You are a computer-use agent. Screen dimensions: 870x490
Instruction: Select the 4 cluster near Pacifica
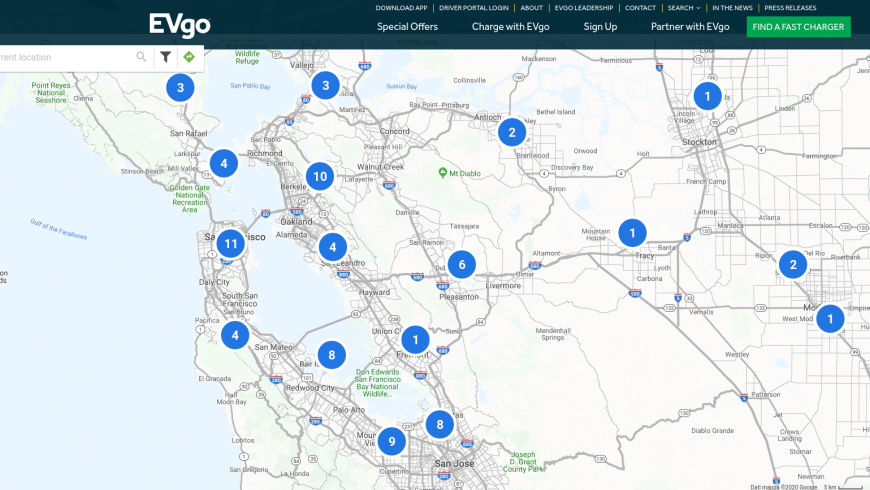[x=235, y=335]
